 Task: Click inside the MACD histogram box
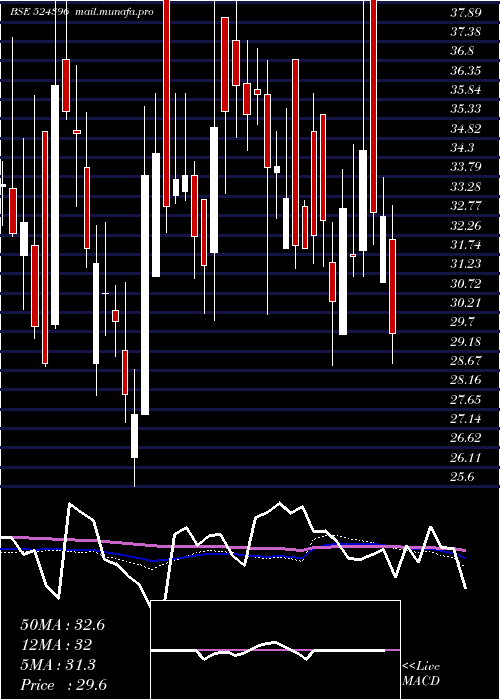[x=275, y=650]
